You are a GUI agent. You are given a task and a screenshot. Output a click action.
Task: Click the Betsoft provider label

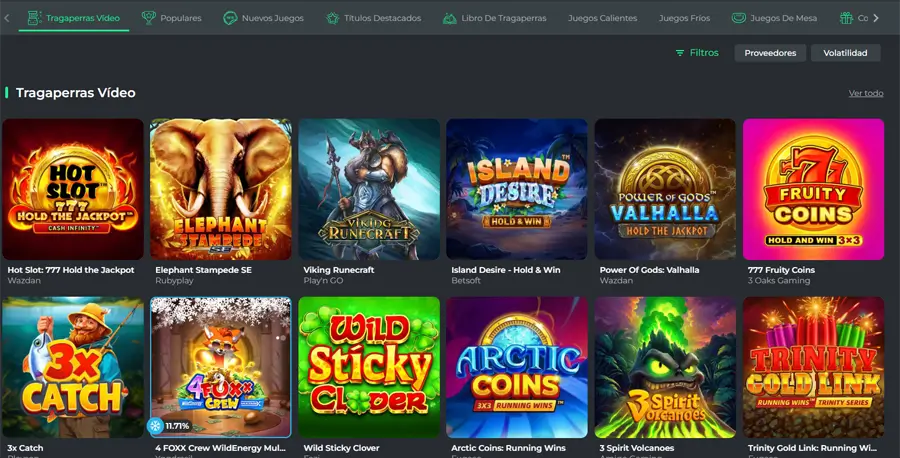click(465, 281)
